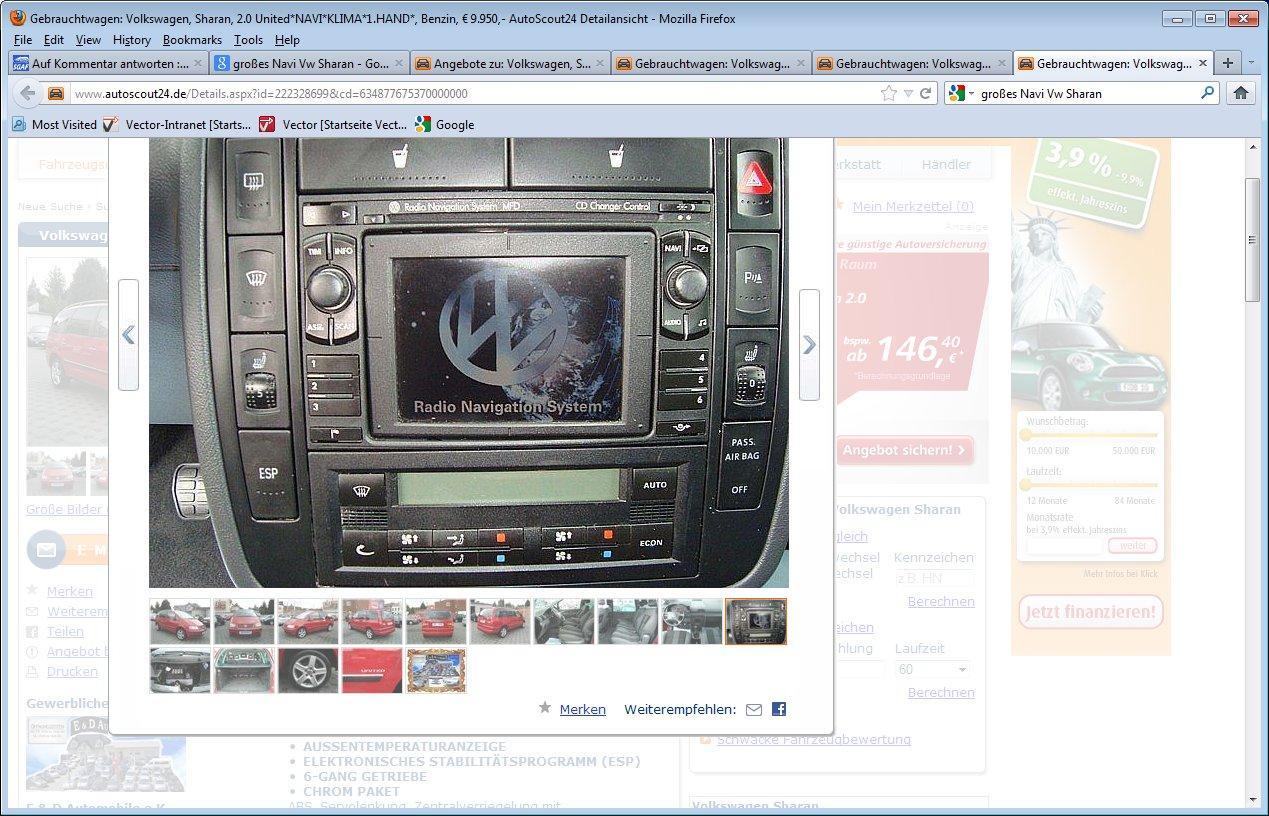1269x816 pixels.
Task: Show next photo in the gallery
Action: point(809,345)
